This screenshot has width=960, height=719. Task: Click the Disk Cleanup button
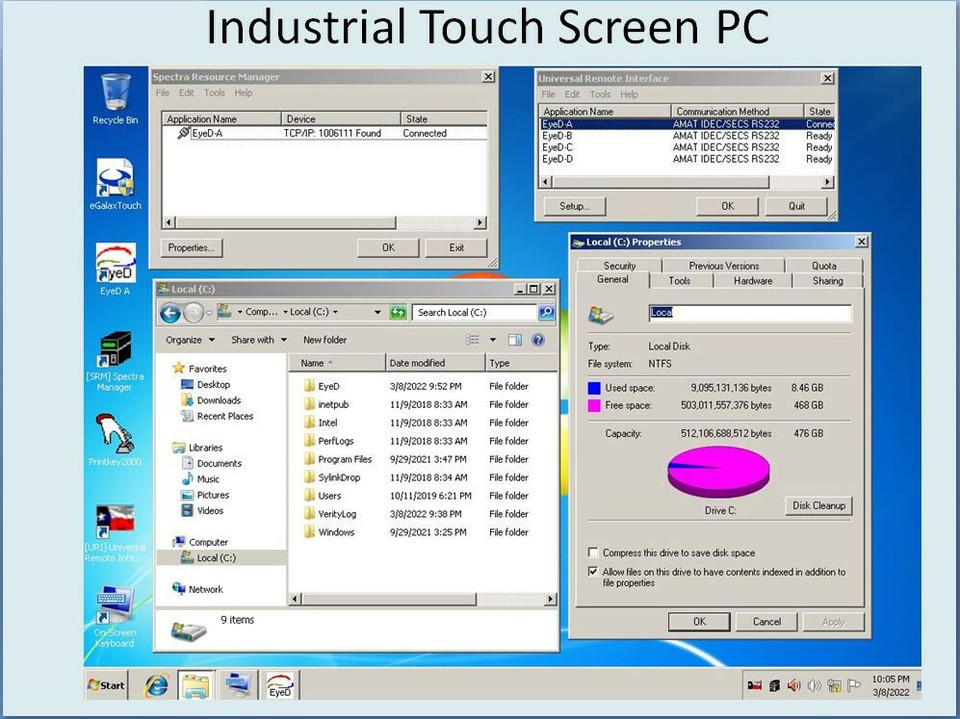(818, 505)
